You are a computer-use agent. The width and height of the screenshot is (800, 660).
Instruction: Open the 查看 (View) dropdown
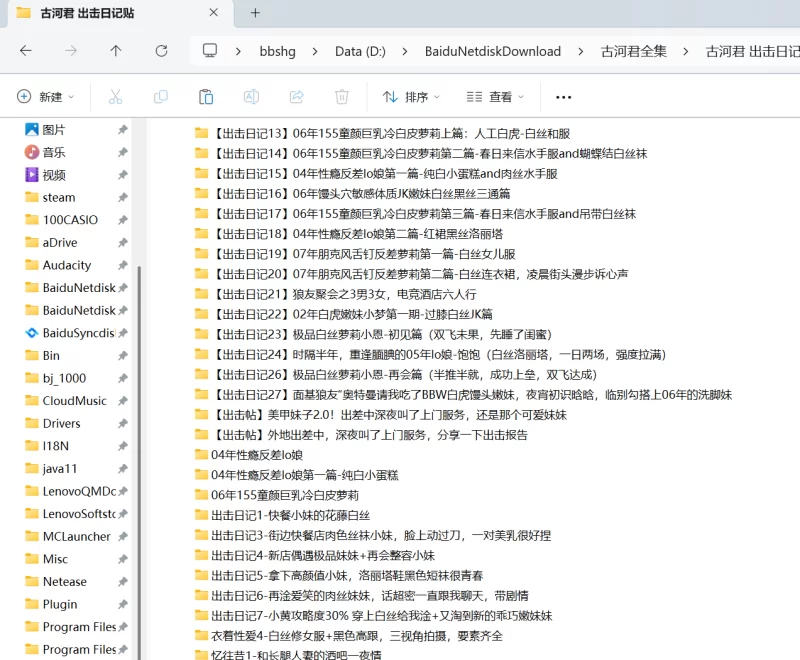coord(495,97)
